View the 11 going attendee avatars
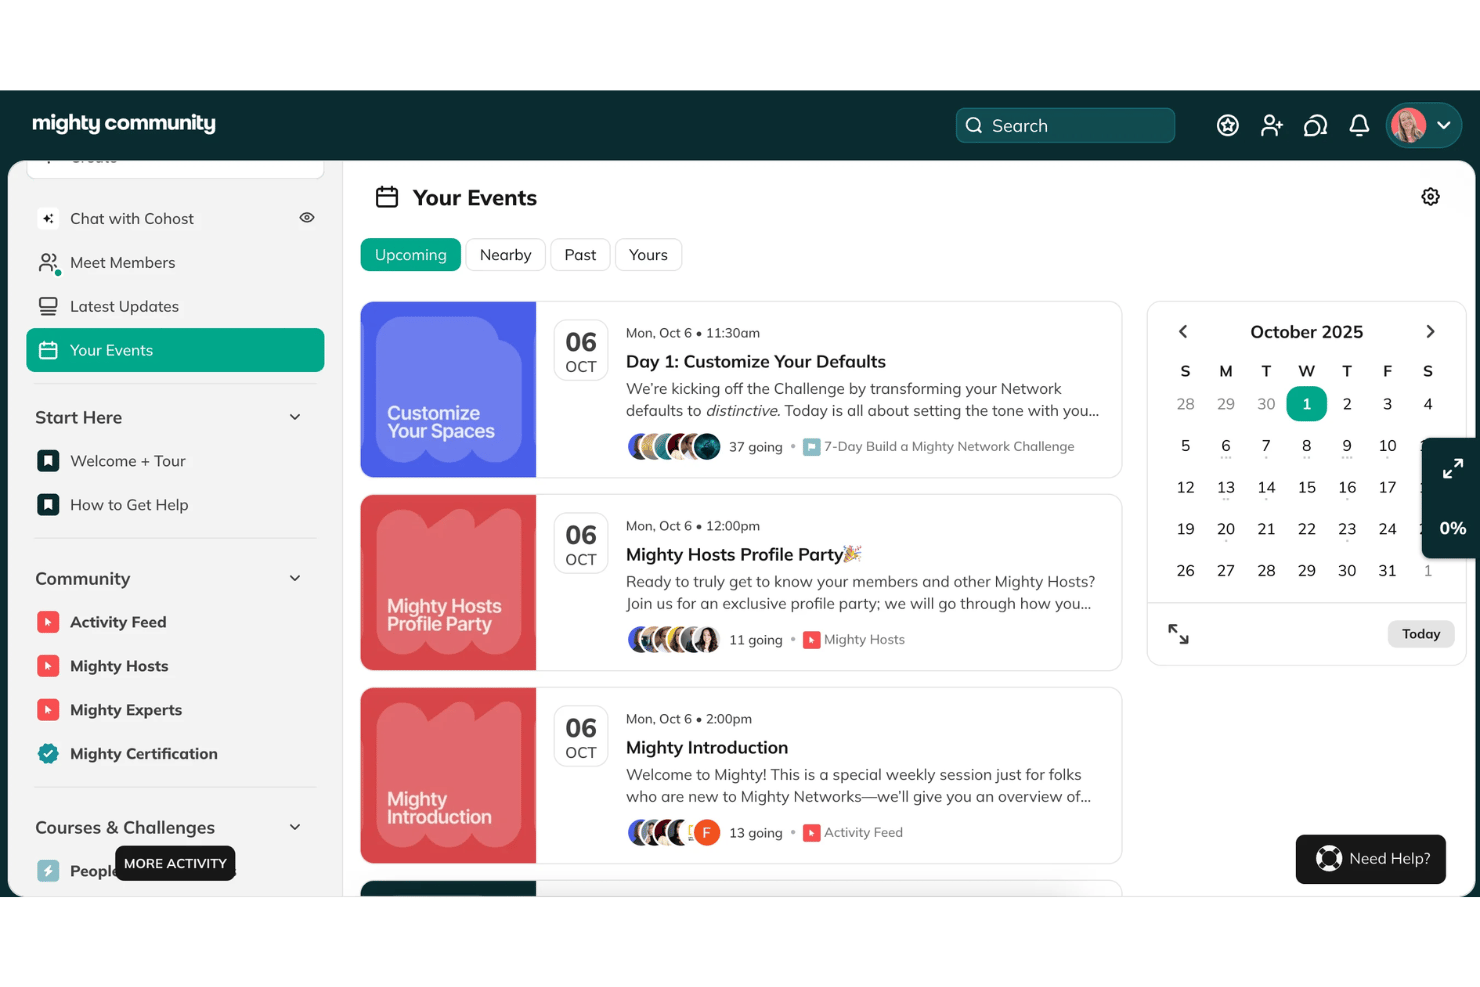Screen dimensions: 1480x987 pyautogui.click(x=674, y=639)
